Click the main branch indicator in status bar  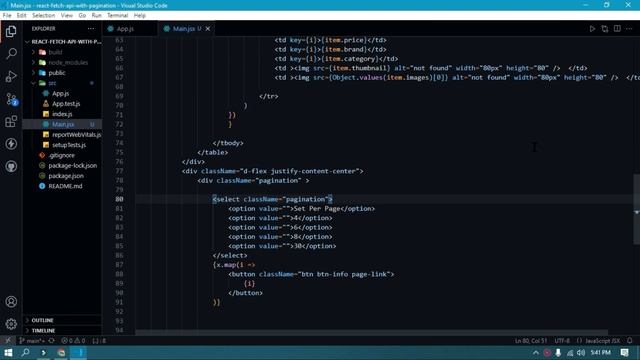[32, 340]
